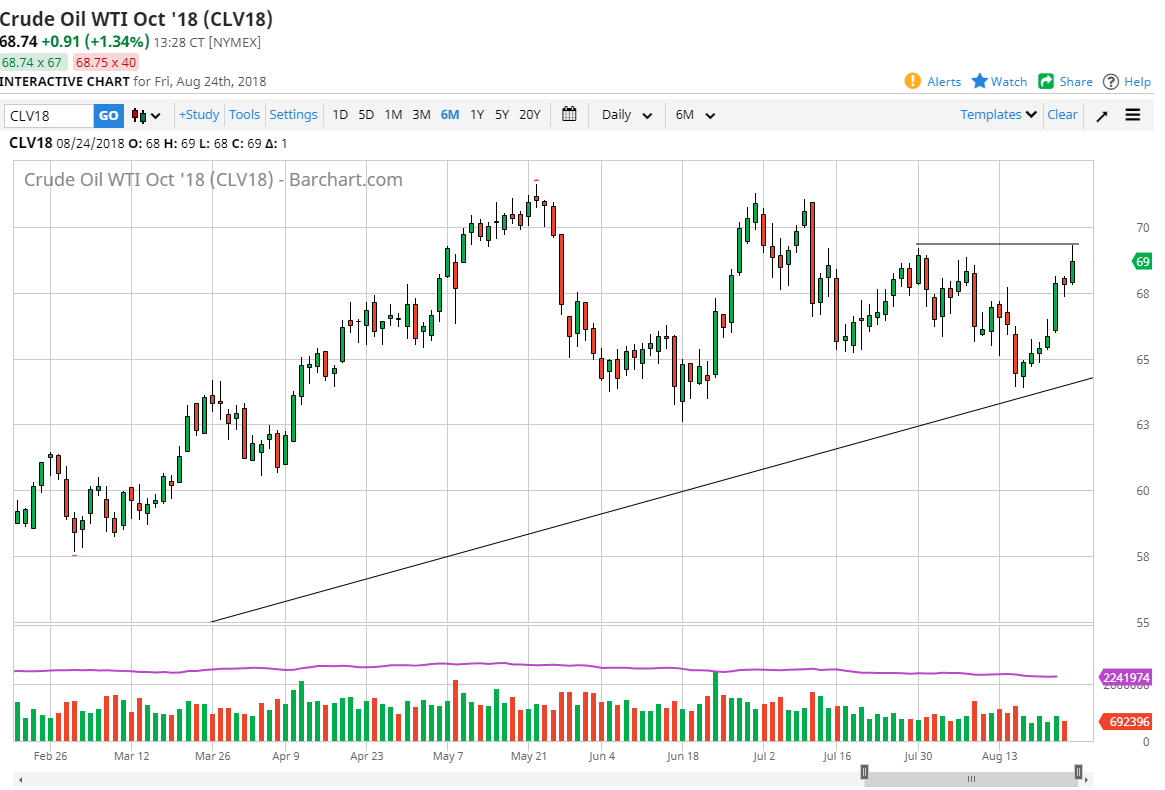Pop out the chart with the arrow icon
The width and height of the screenshot is (1165, 790).
pyautogui.click(x=1101, y=115)
